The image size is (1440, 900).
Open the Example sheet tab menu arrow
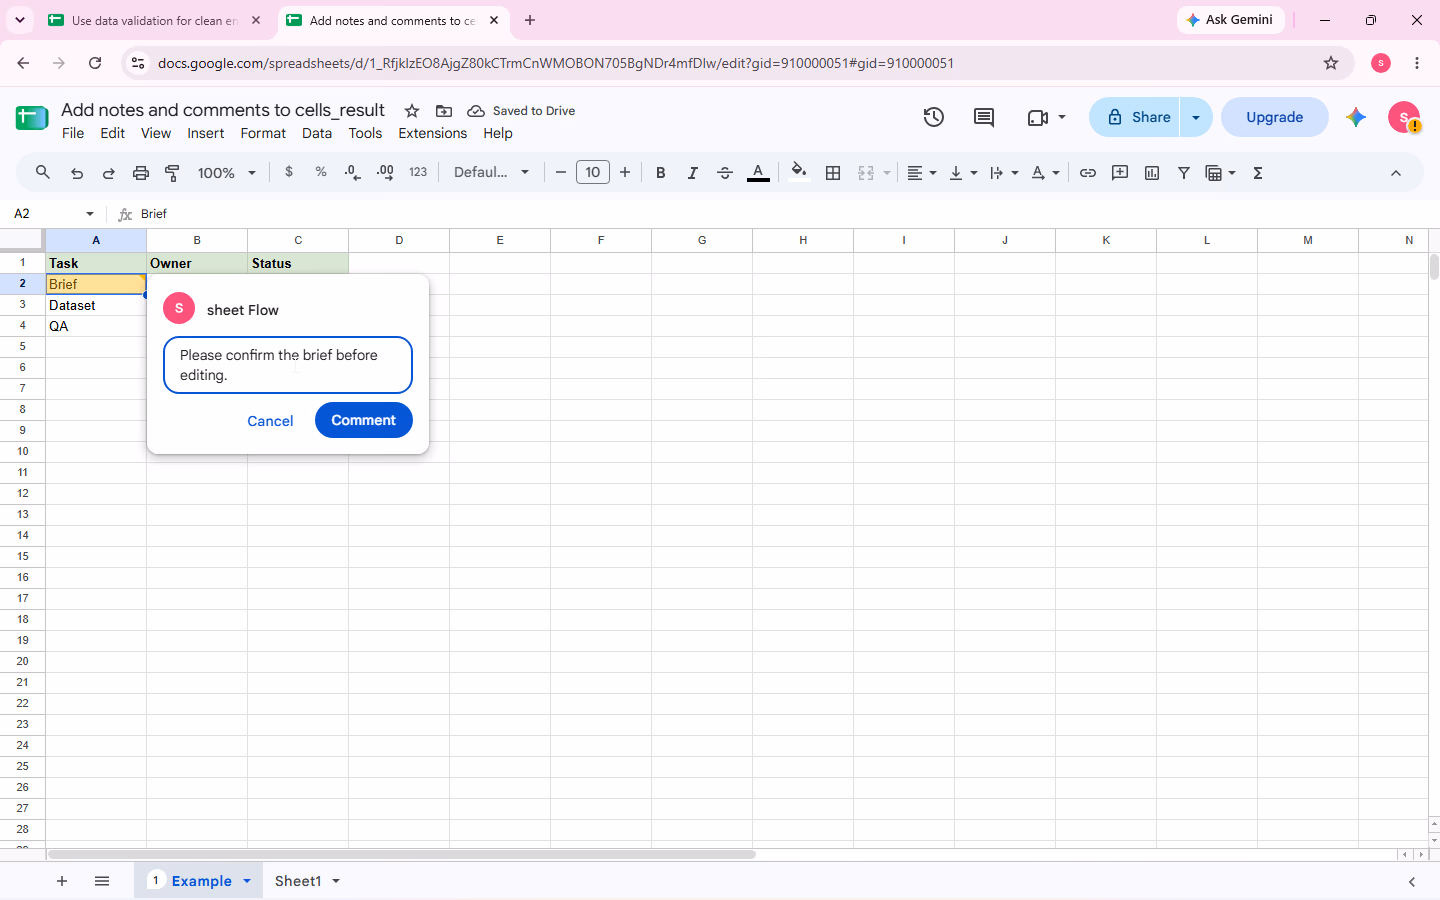point(247,881)
